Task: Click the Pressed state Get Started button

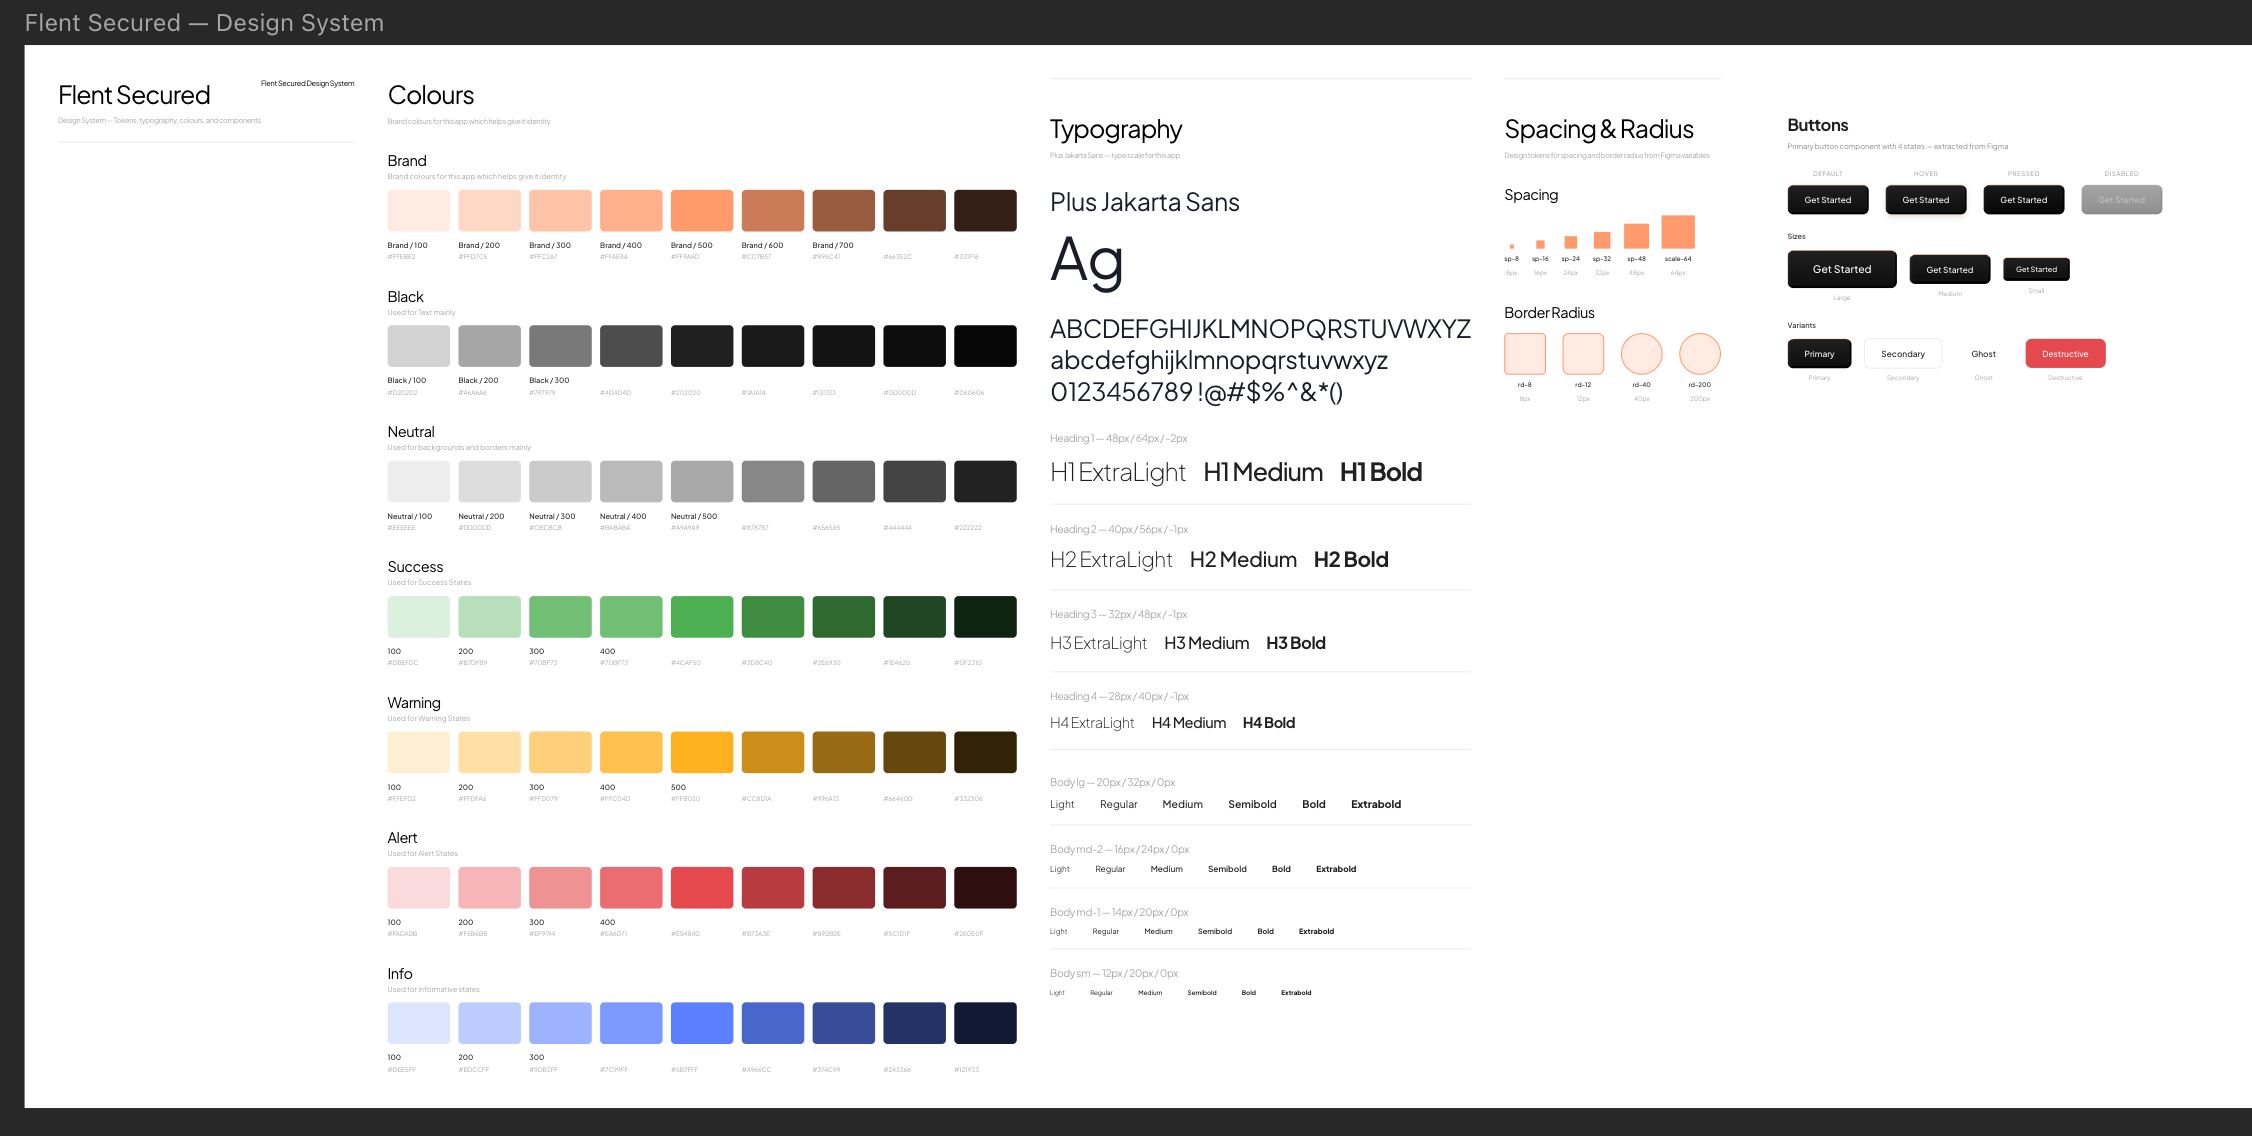Action: [2023, 200]
